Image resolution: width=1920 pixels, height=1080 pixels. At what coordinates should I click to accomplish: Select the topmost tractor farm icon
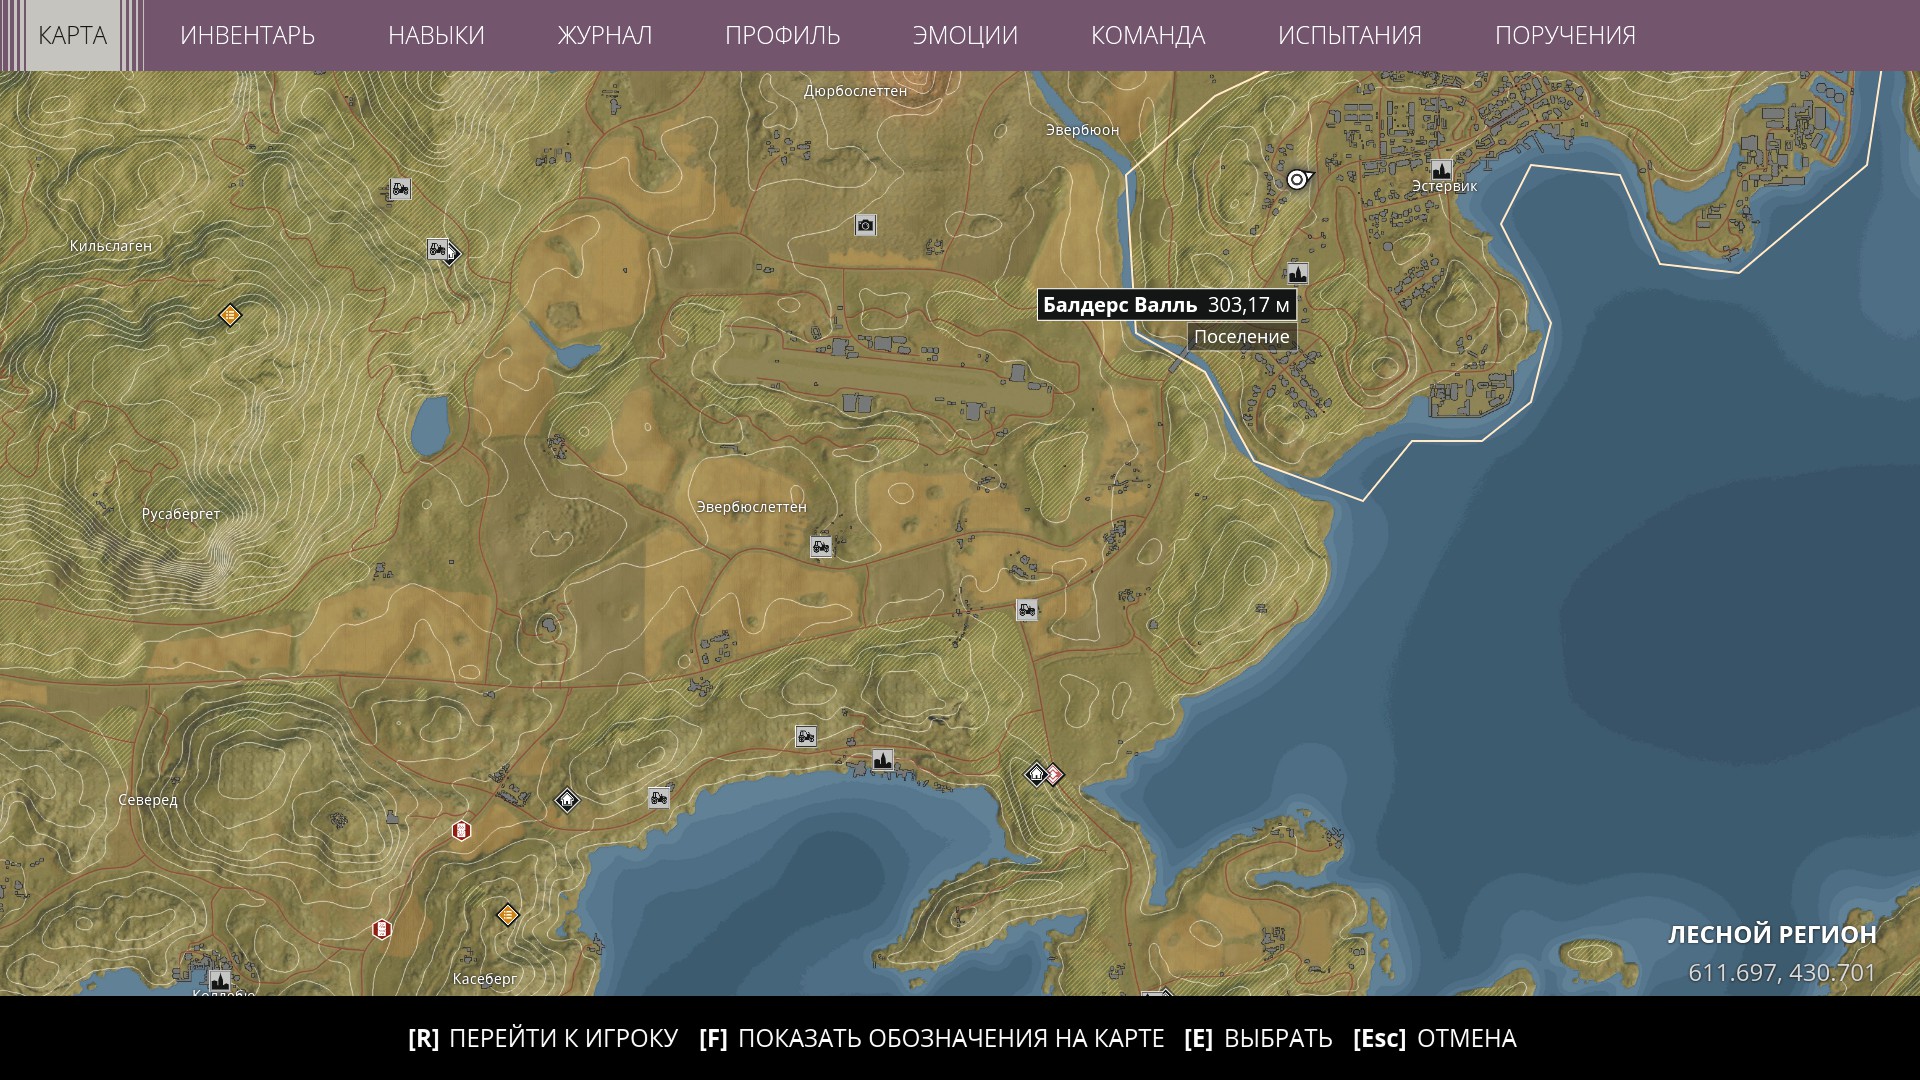pos(400,188)
